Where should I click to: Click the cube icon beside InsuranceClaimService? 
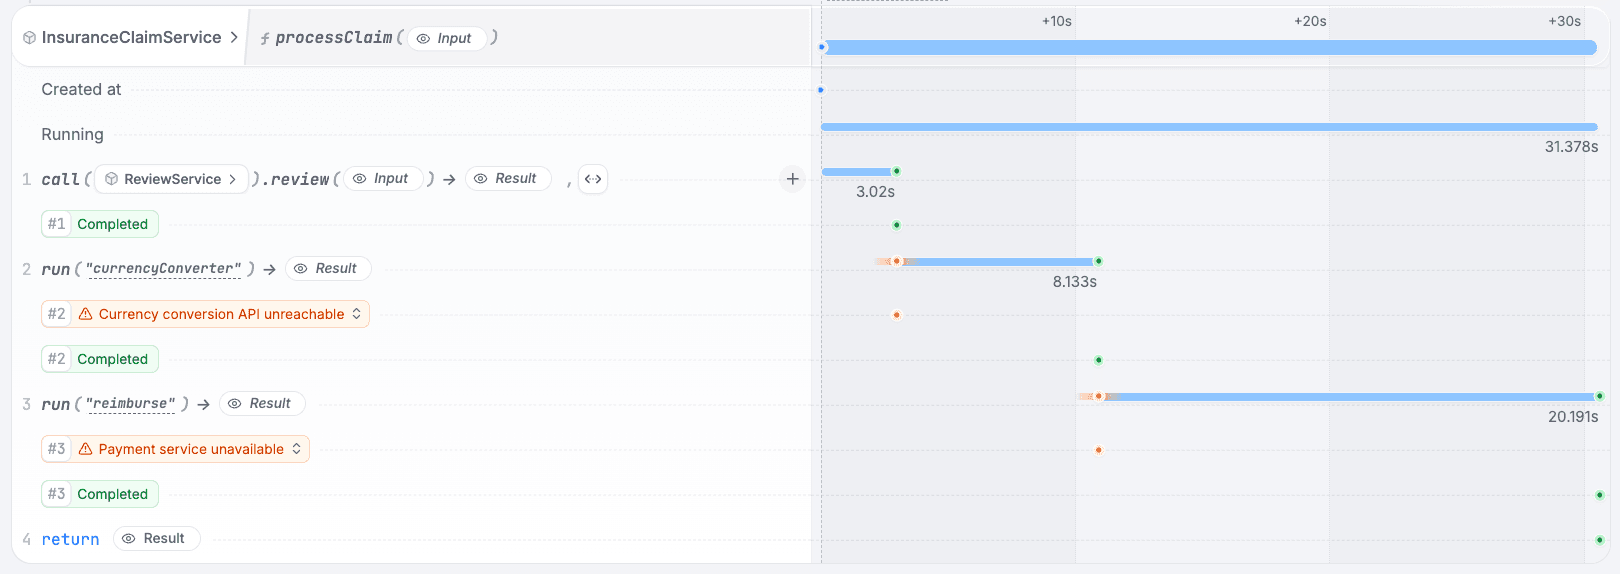point(29,37)
